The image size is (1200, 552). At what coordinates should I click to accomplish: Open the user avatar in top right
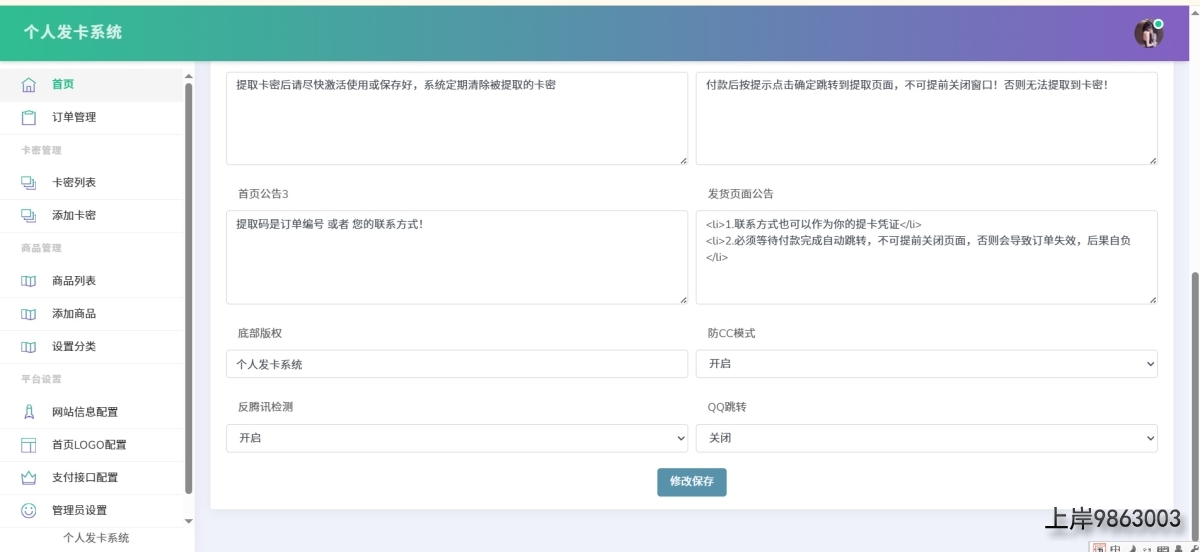pos(1148,33)
